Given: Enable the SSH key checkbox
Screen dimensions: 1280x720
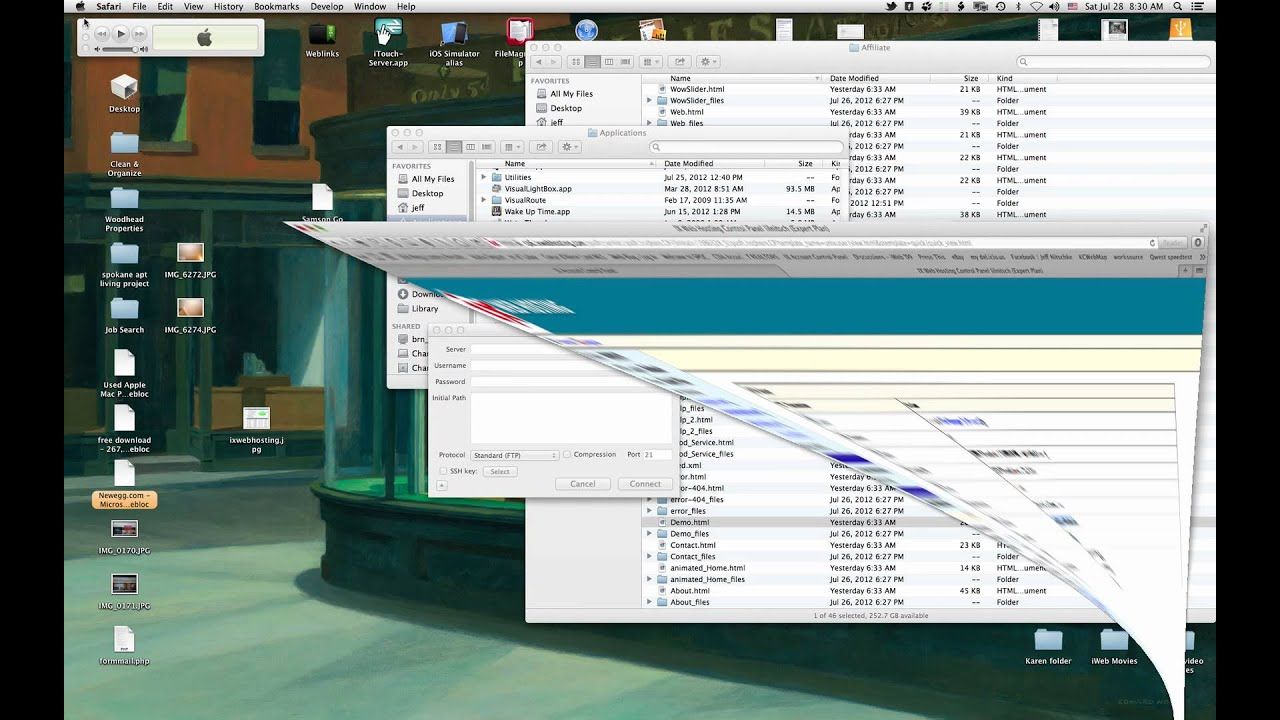Looking at the screenshot, I should (x=443, y=471).
